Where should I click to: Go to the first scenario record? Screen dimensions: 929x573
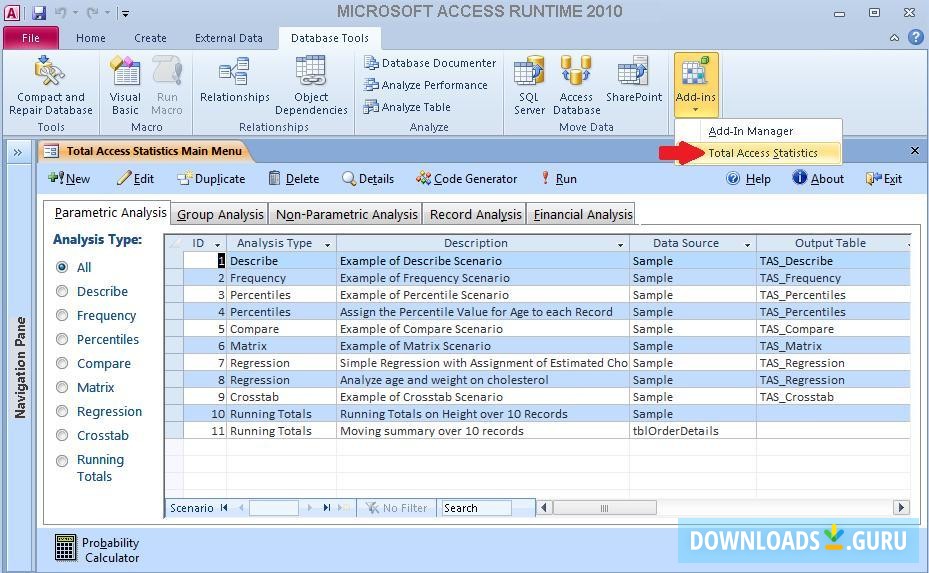[x=224, y=508]
